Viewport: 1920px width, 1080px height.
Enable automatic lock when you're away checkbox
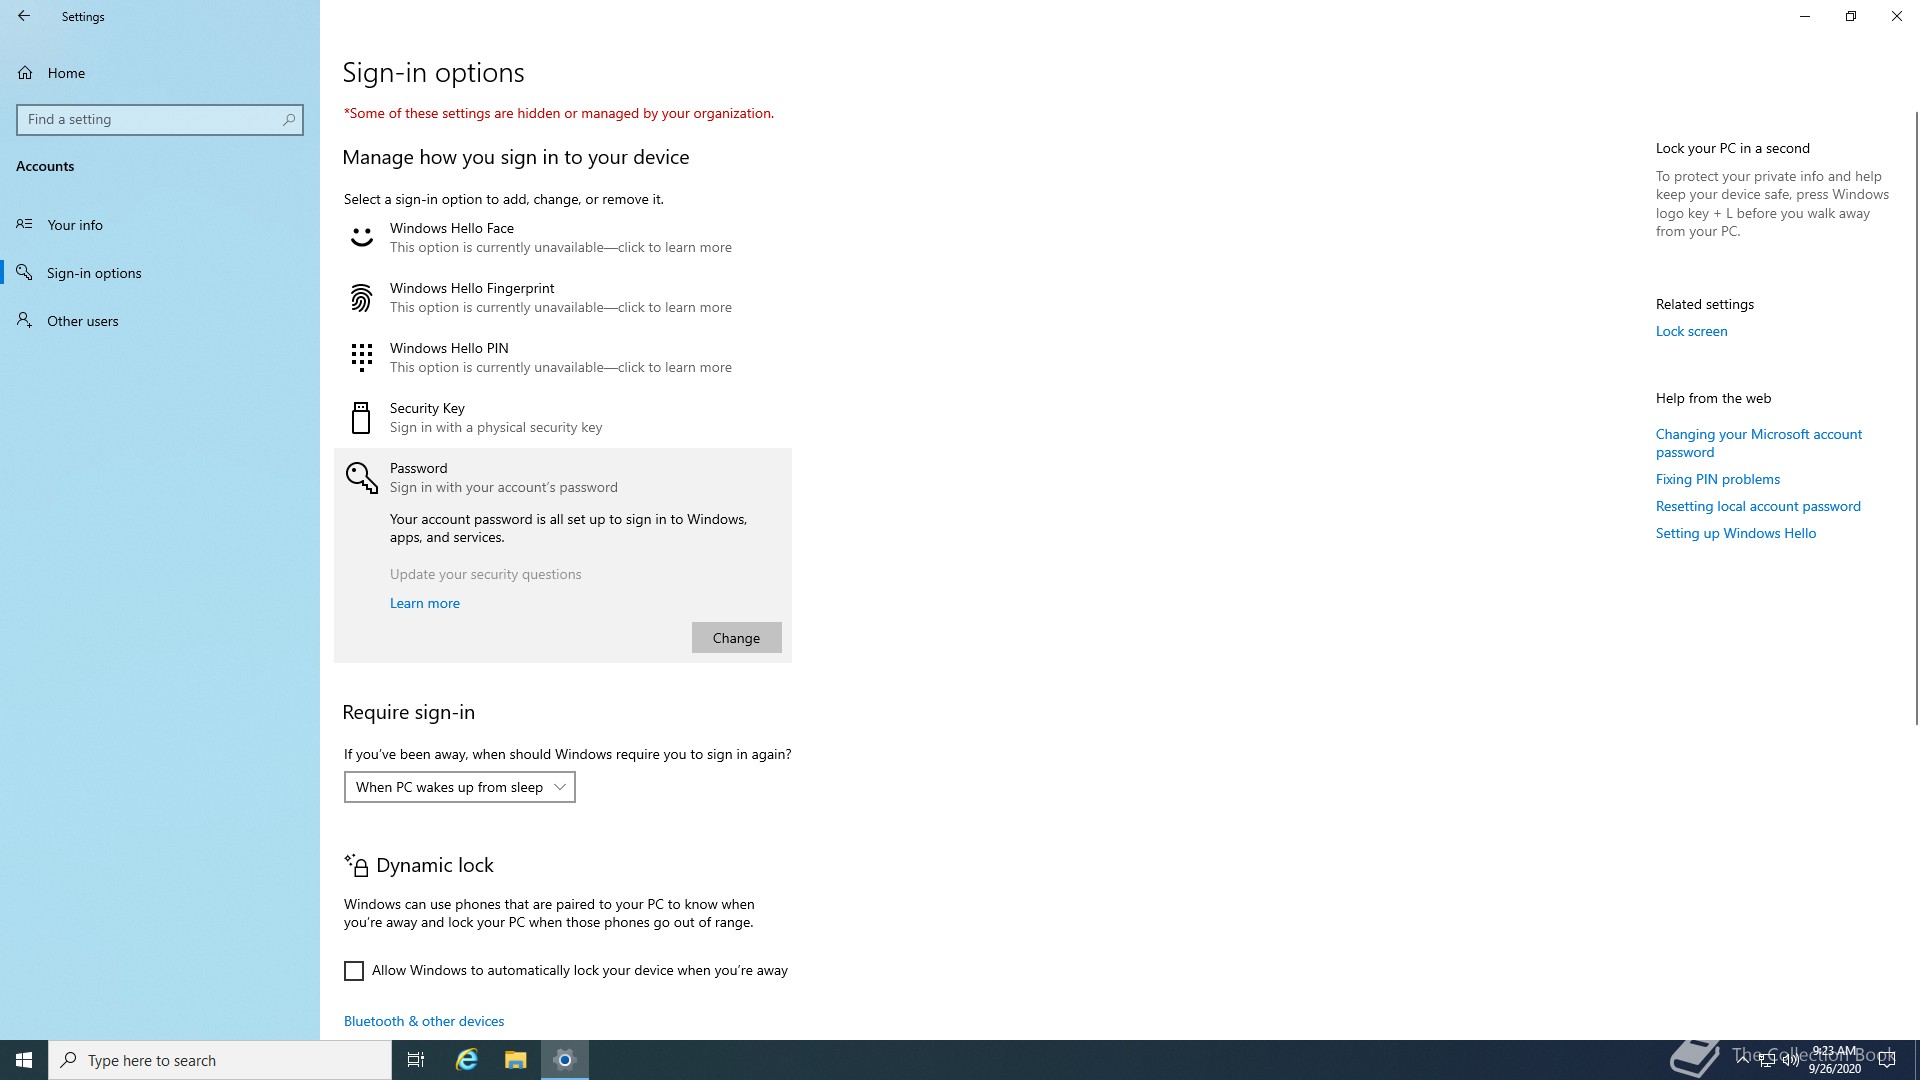coord(354,971)
